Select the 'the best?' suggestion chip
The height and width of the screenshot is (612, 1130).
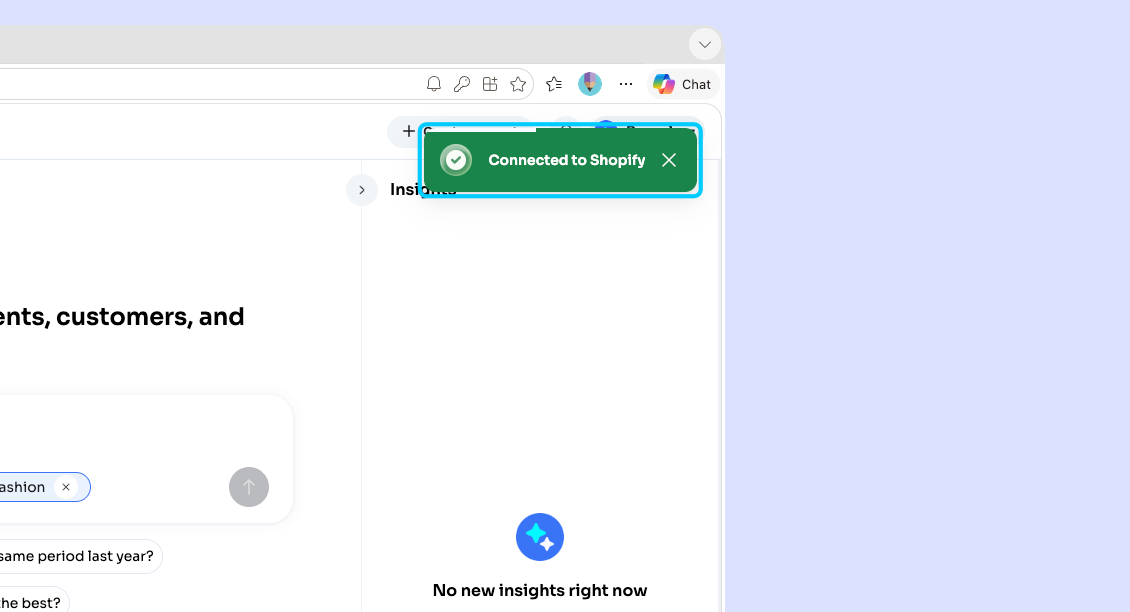(34, 602)
